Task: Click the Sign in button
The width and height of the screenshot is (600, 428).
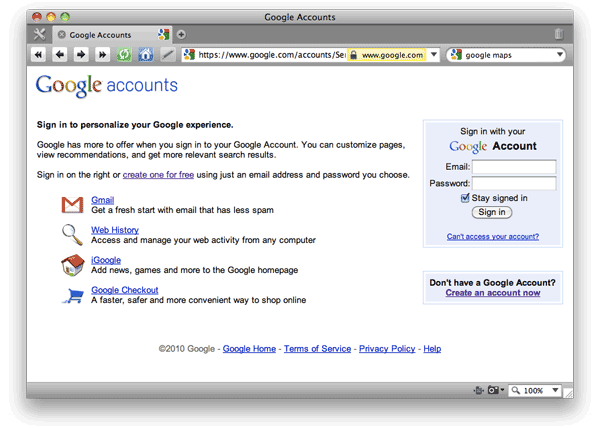Action: click(x=492, y=212)
